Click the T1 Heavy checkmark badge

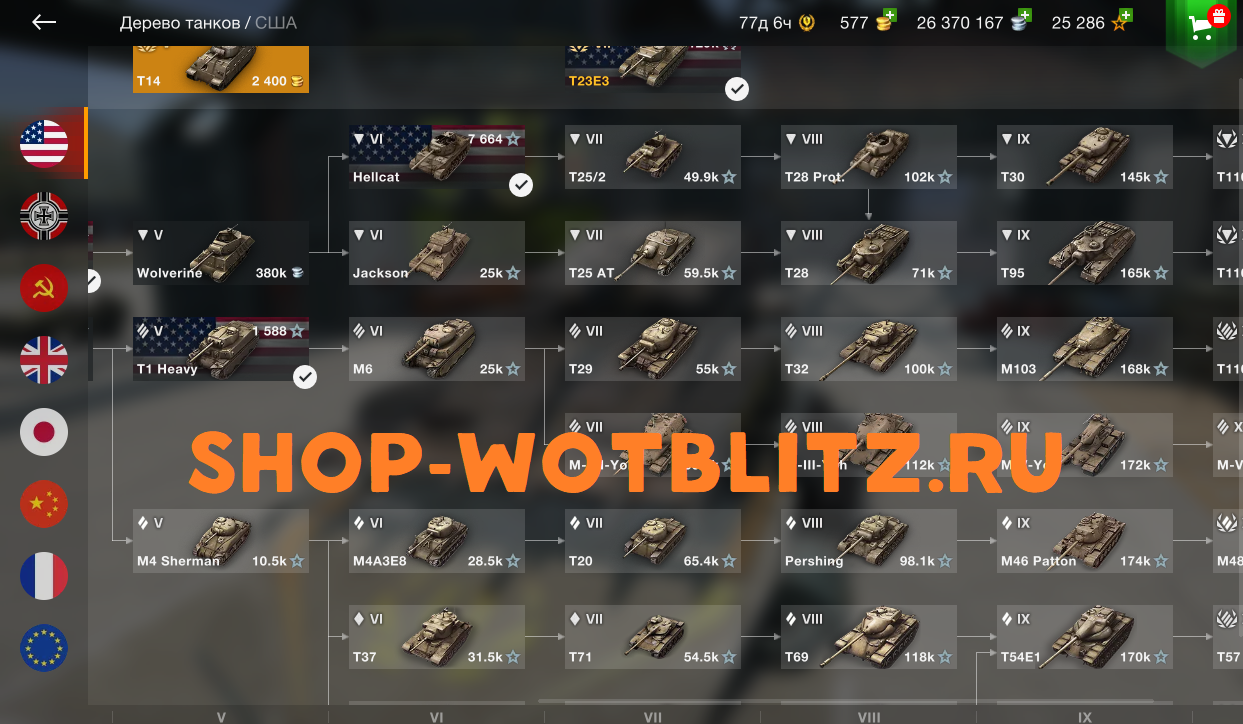tap(305, 377)
